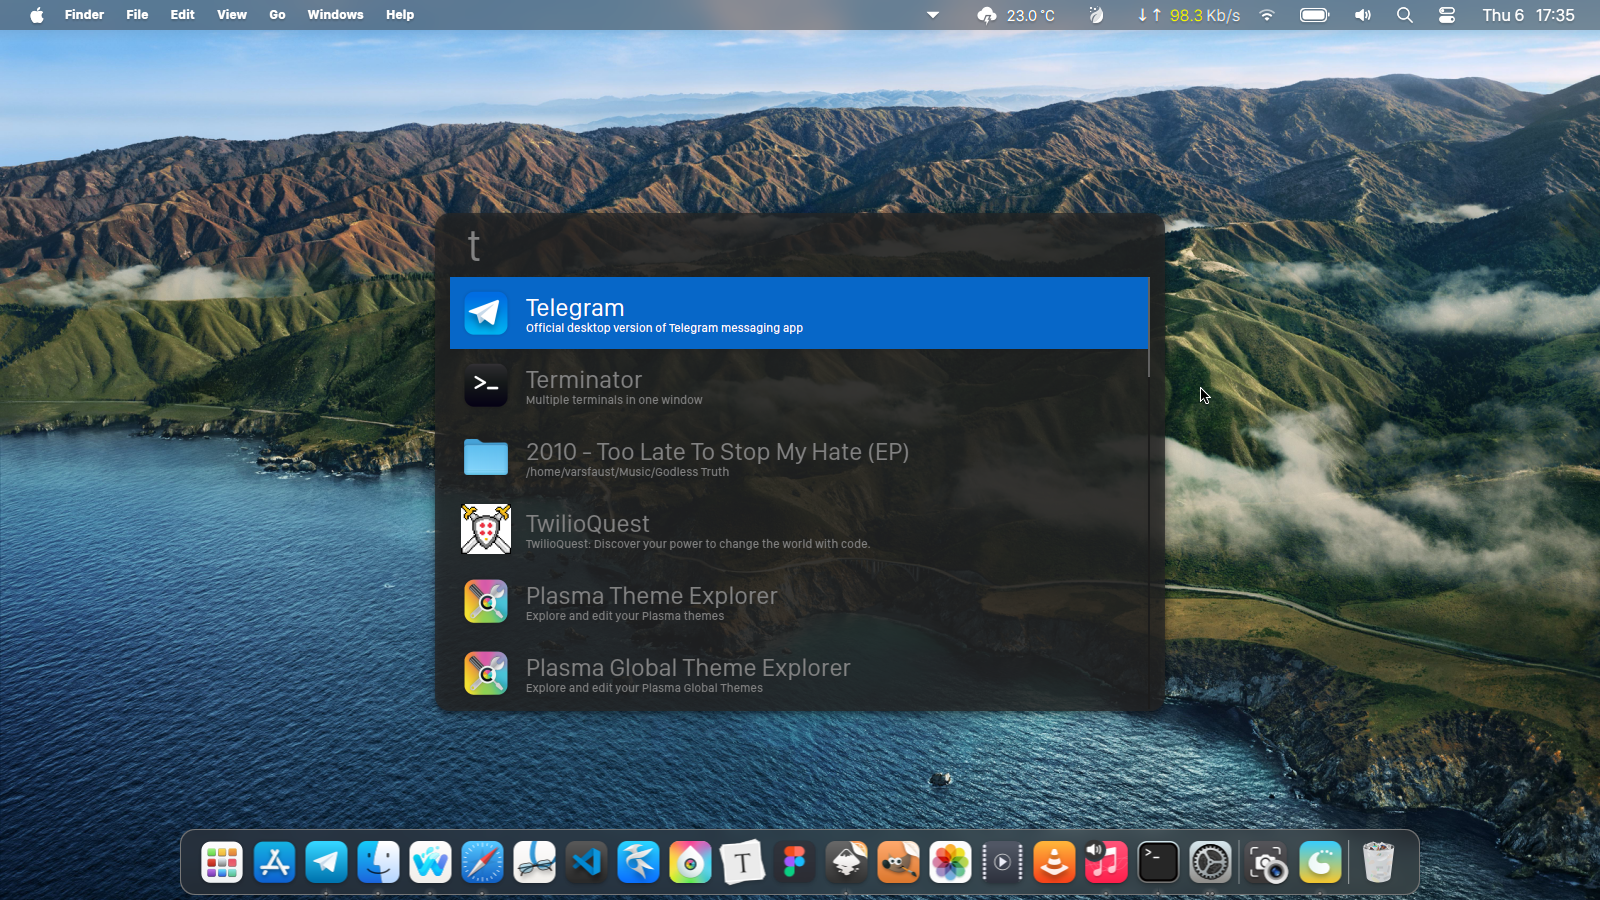
Task: Open Telegram from the dock
Action: [x=326, y=862]
